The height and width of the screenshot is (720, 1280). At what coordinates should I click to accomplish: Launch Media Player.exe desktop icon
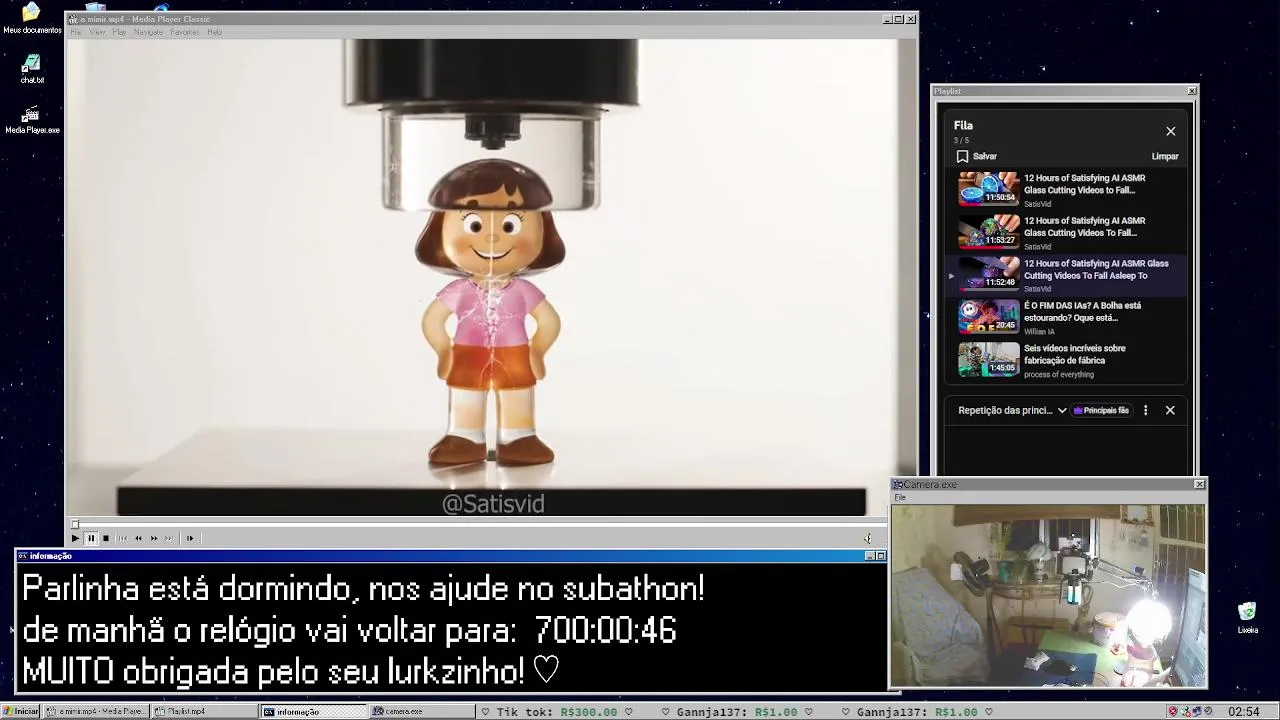(x=32, y=120)
